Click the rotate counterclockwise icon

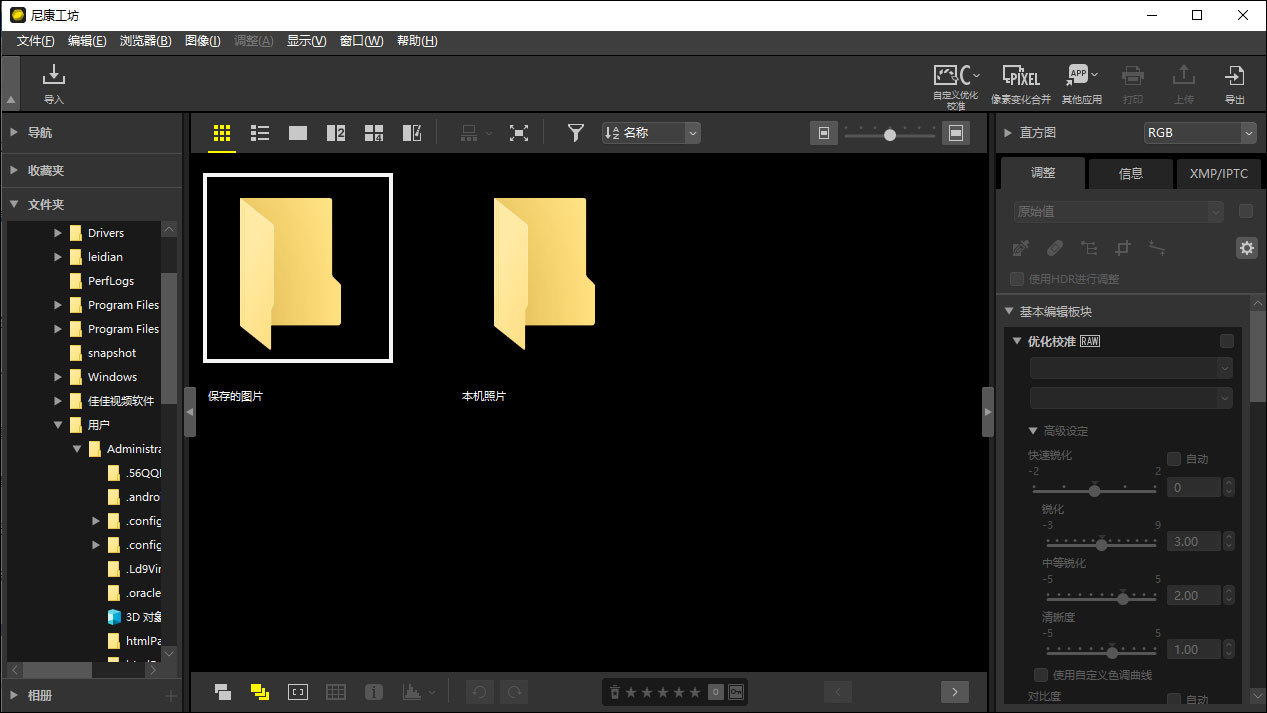pos(478,691)
